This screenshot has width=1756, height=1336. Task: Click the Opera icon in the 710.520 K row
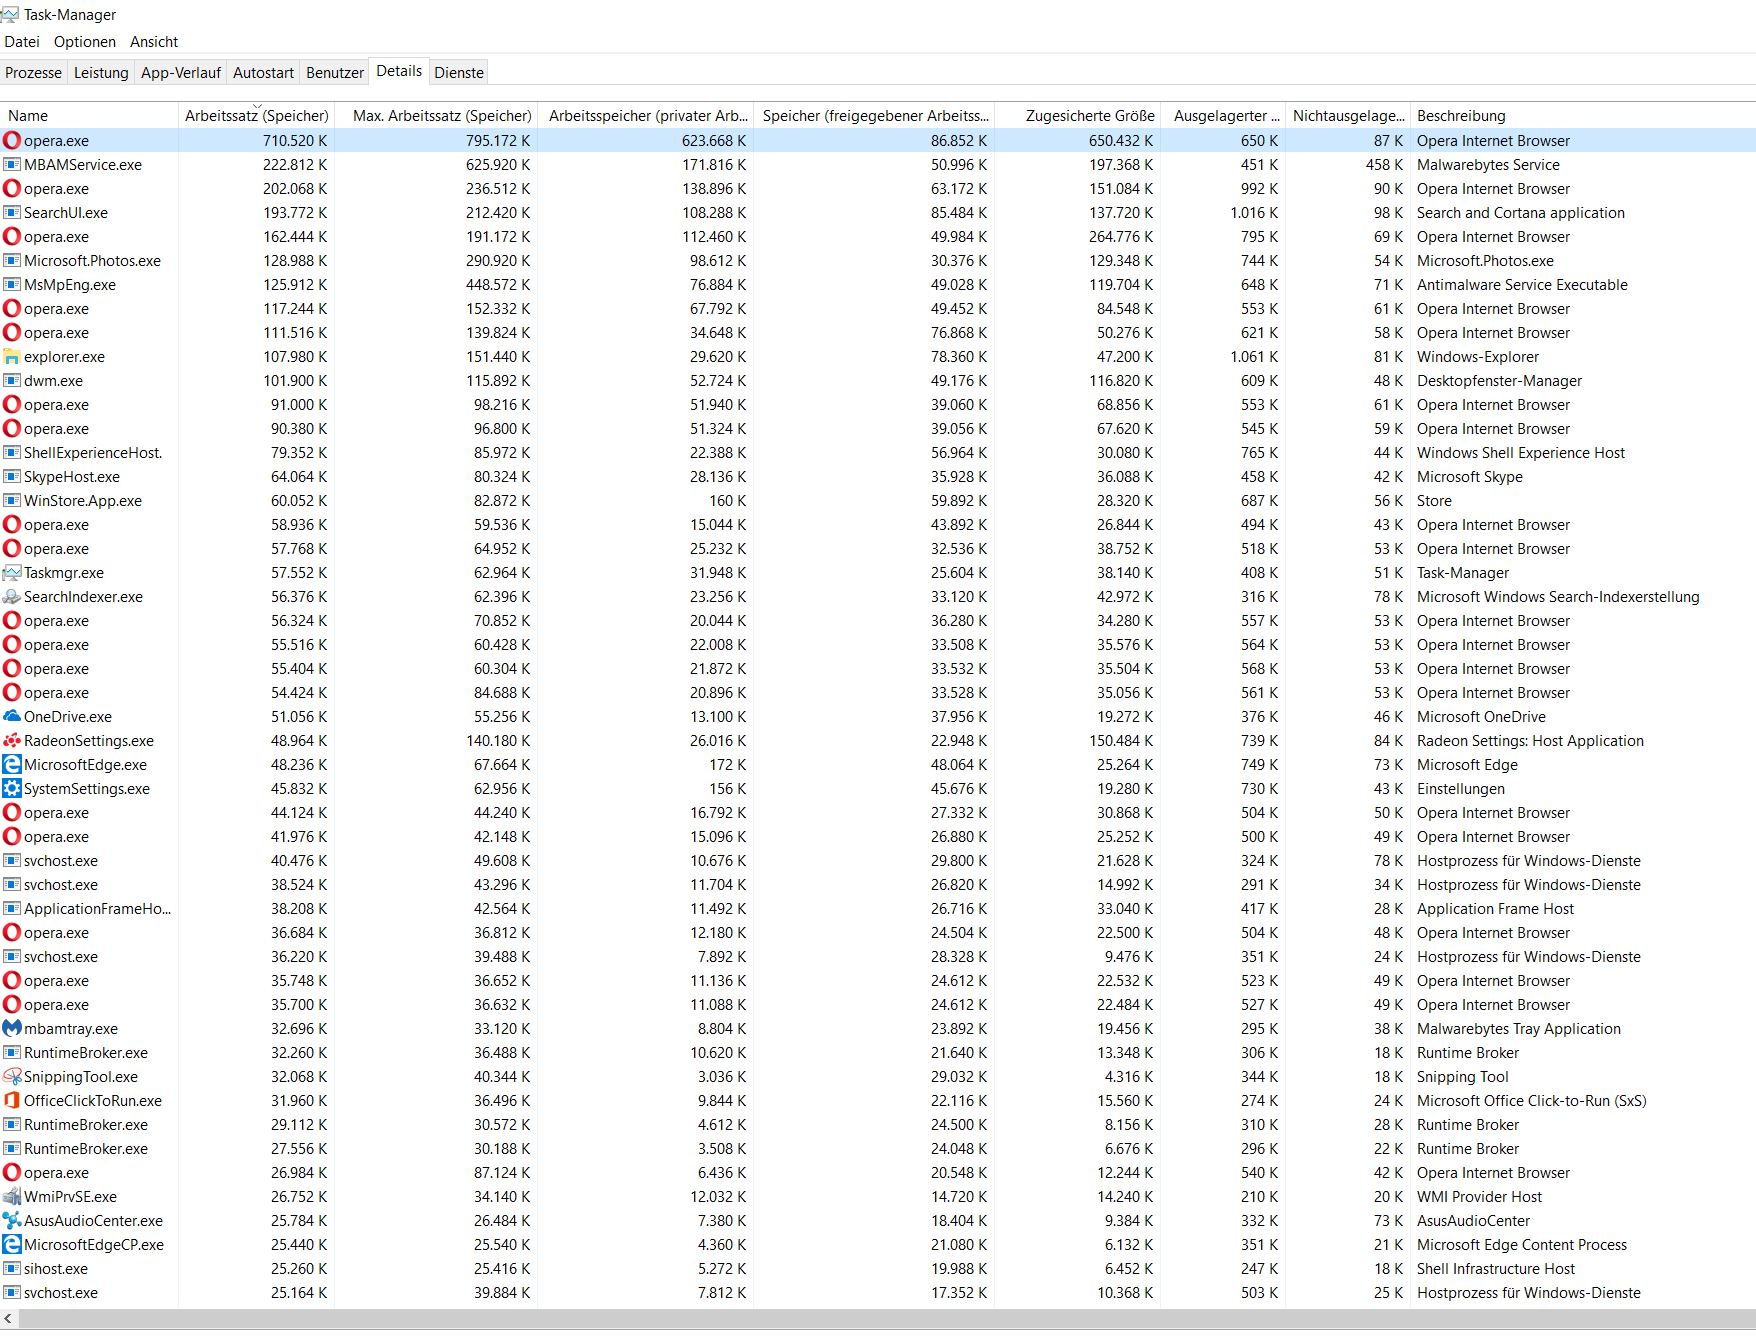[12, 141]
